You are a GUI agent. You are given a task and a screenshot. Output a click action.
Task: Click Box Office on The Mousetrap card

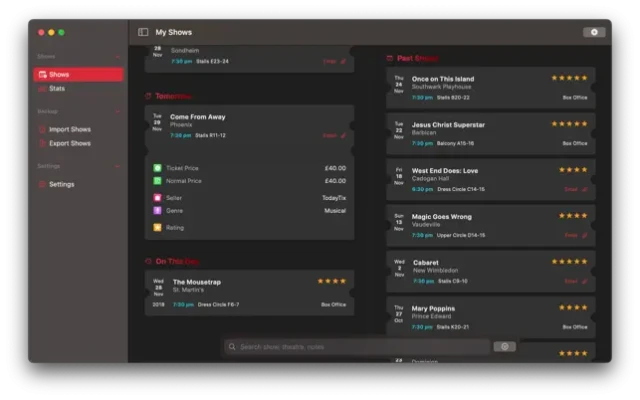point(333,304)
